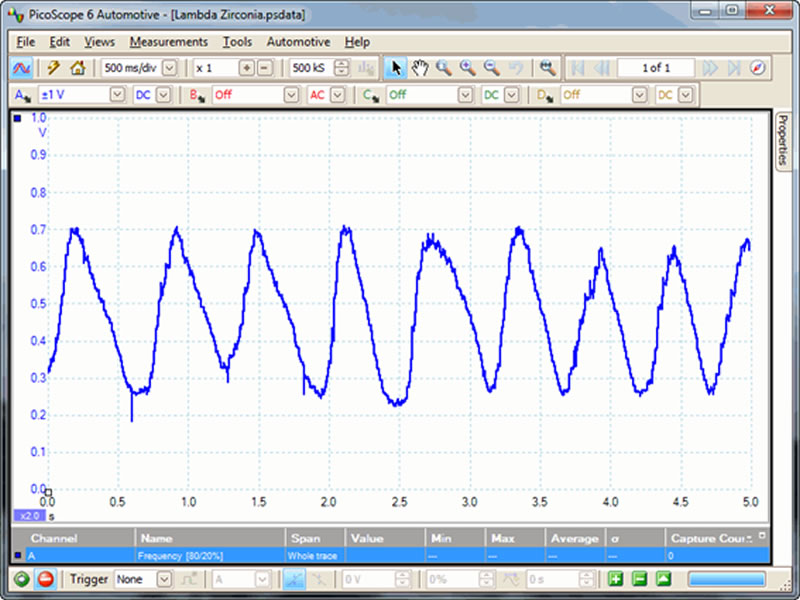800x600 pixels.
Task: Go to last waveform buffer
Action: click(734, 68)
